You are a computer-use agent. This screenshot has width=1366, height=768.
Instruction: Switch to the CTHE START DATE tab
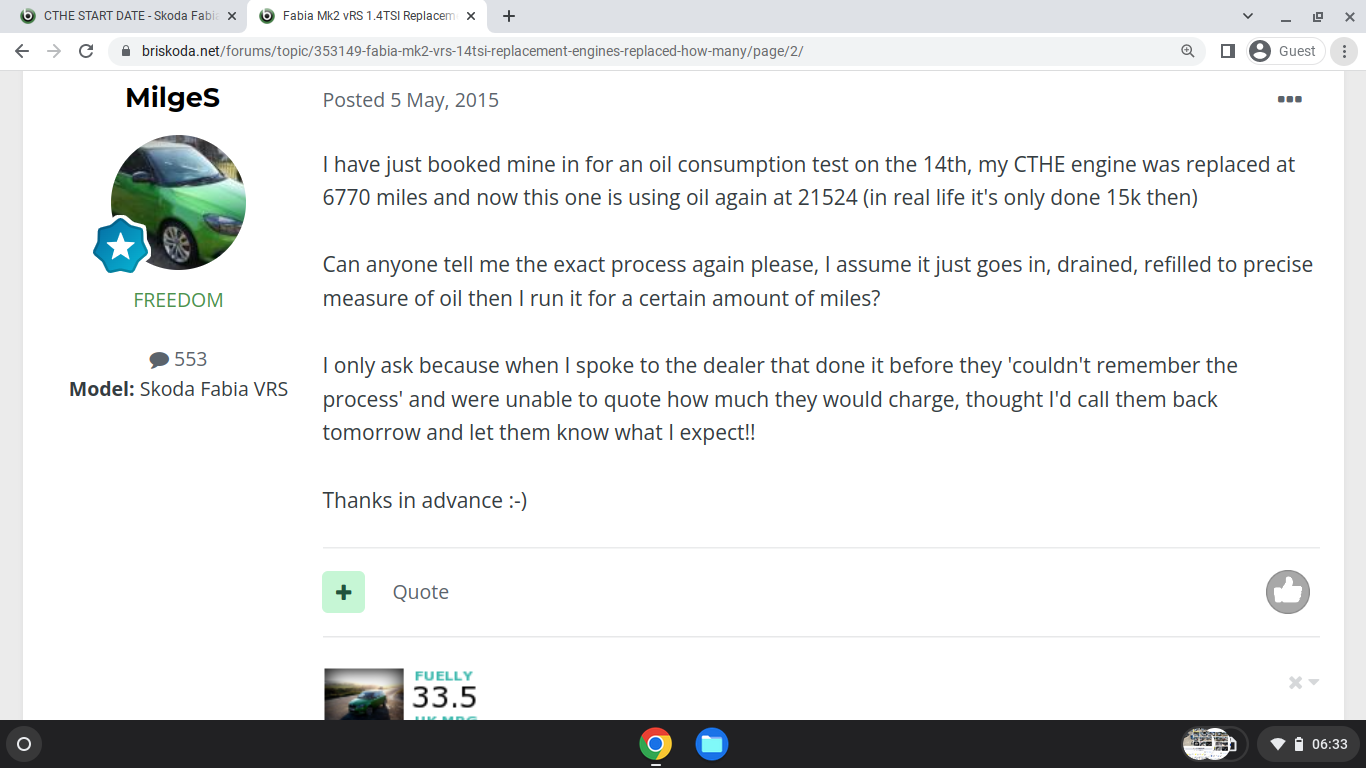127,16
